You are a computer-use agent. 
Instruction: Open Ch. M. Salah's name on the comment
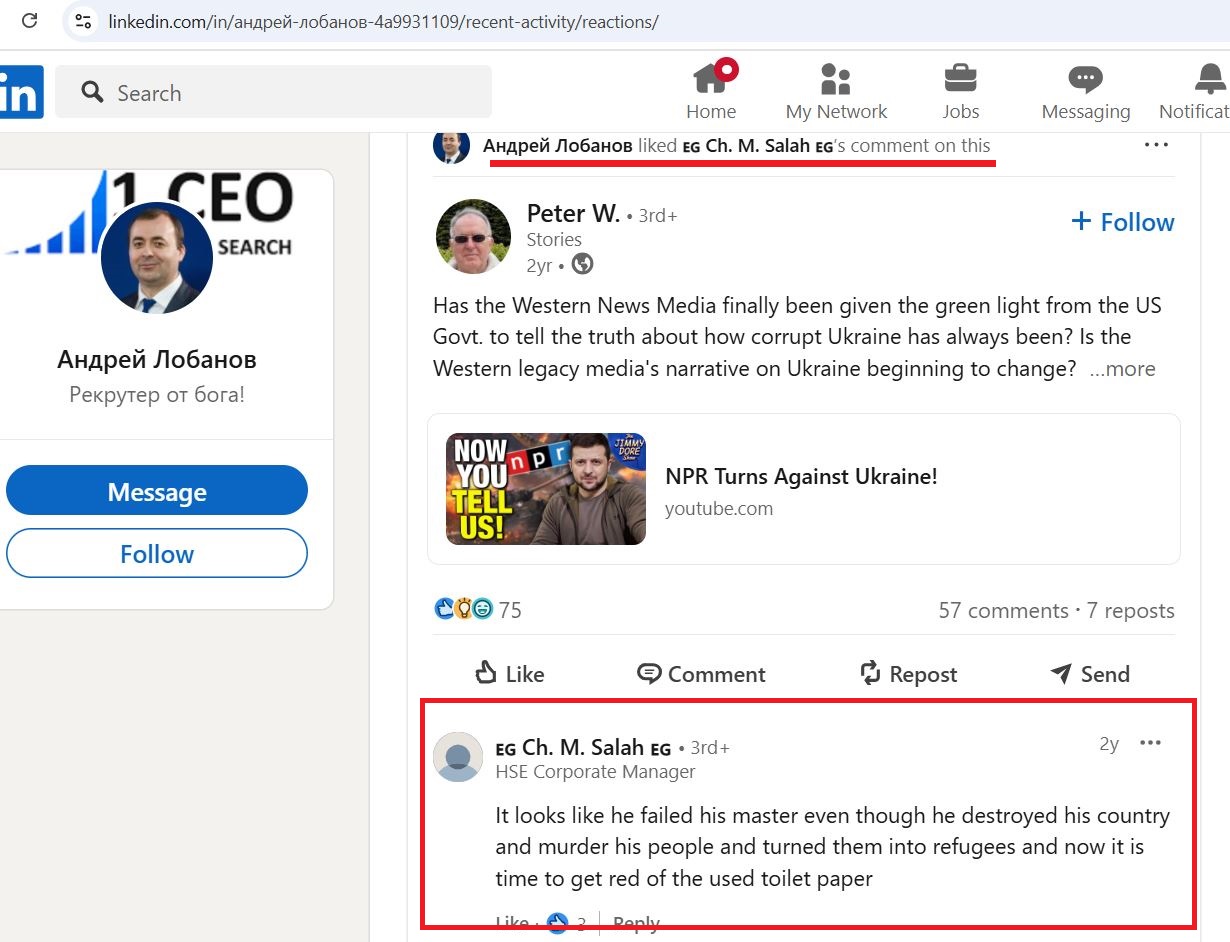tap(584, 748)
